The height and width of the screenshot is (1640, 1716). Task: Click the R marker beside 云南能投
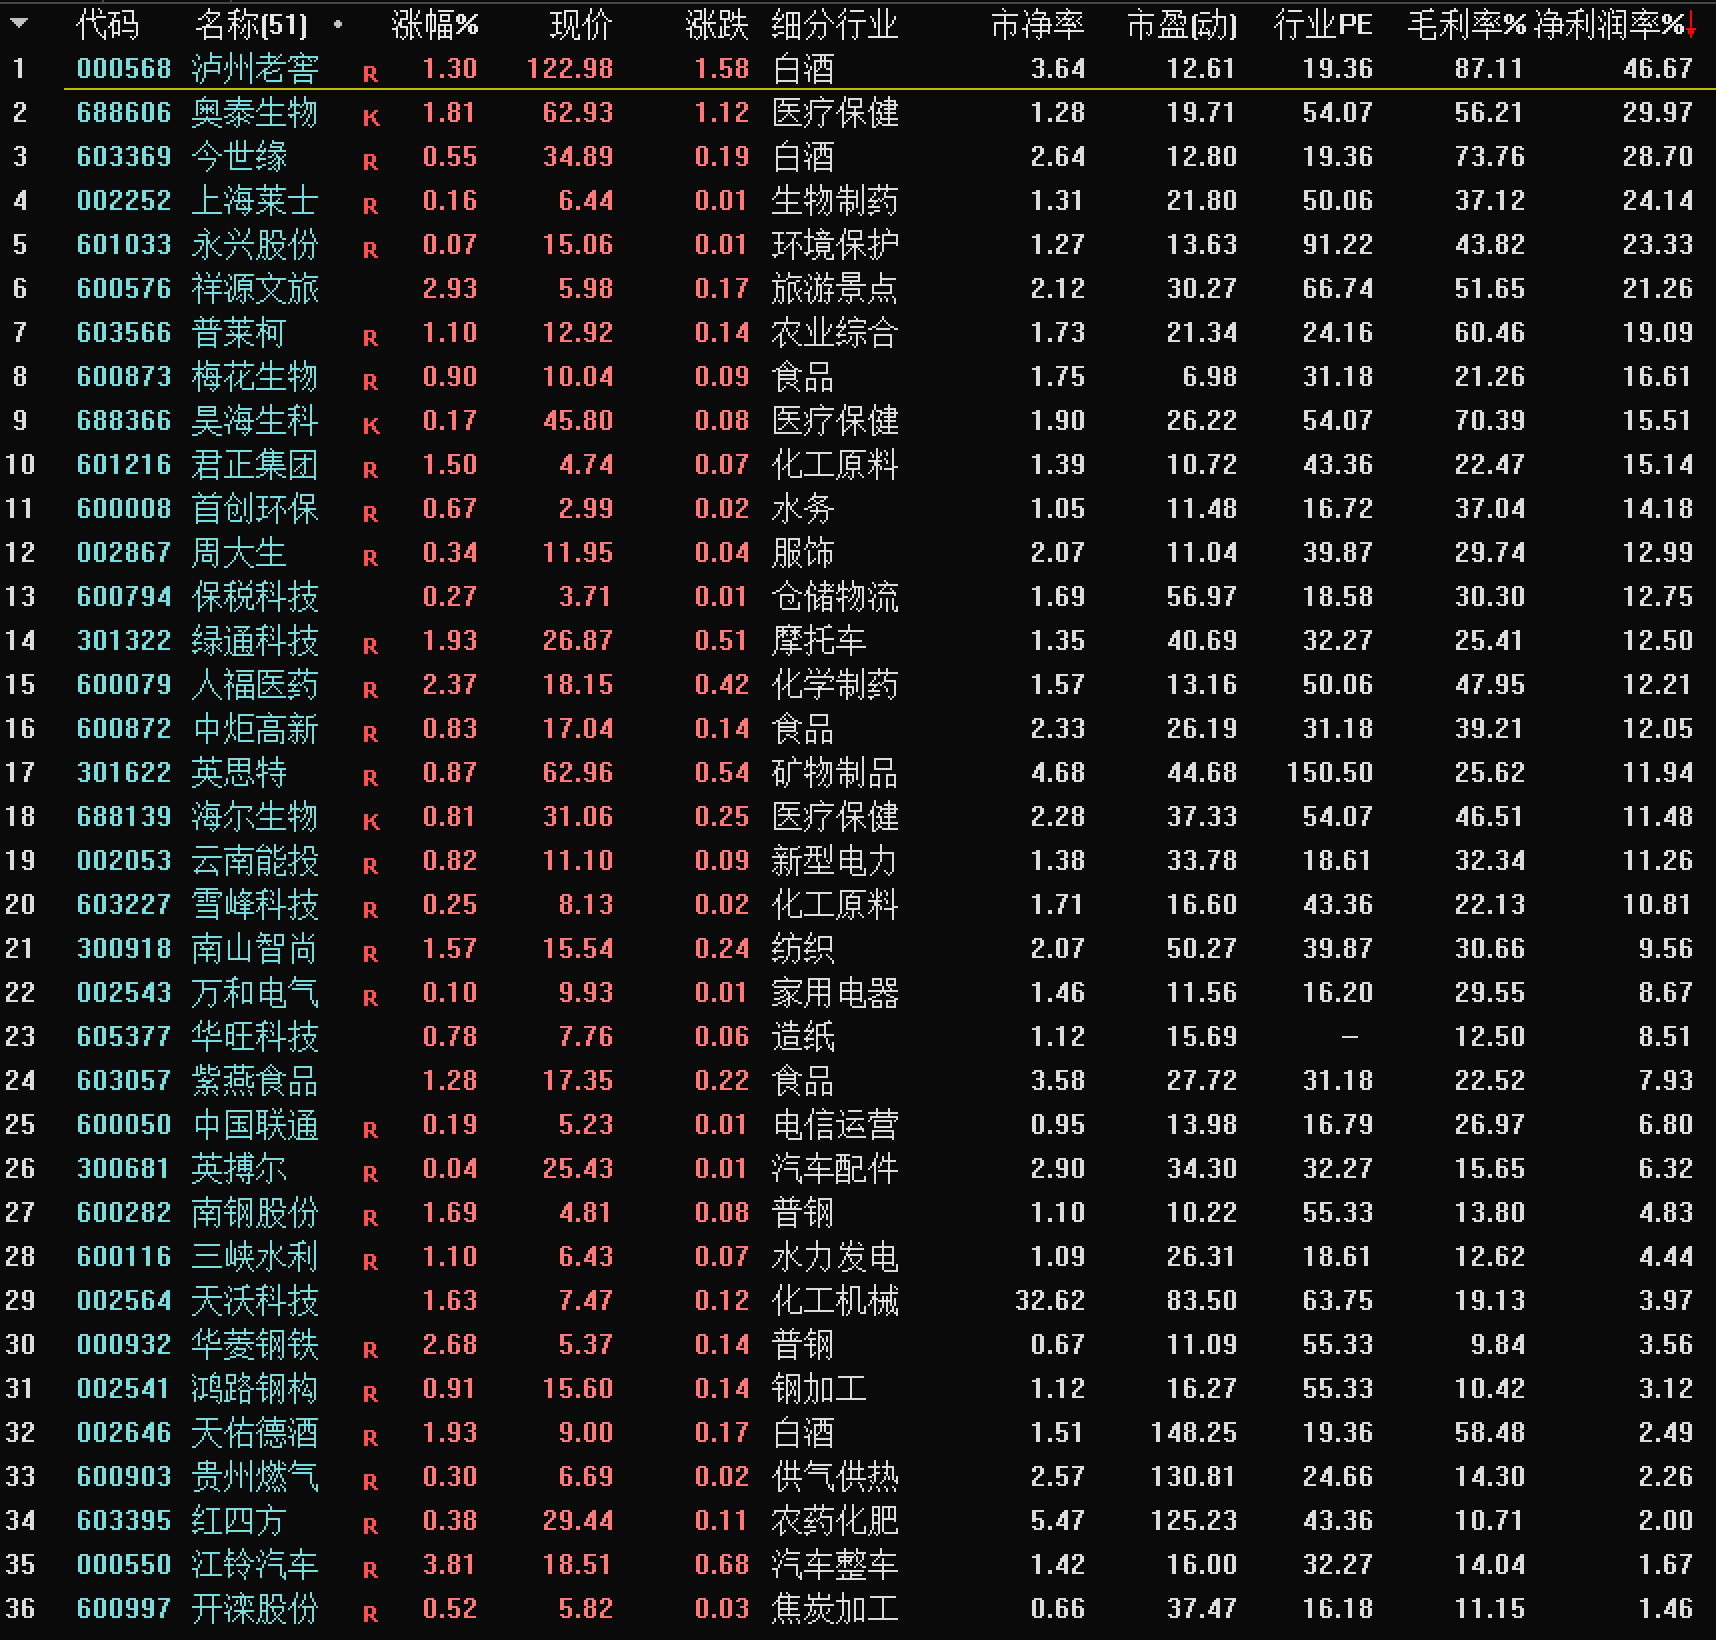point(371,865)
